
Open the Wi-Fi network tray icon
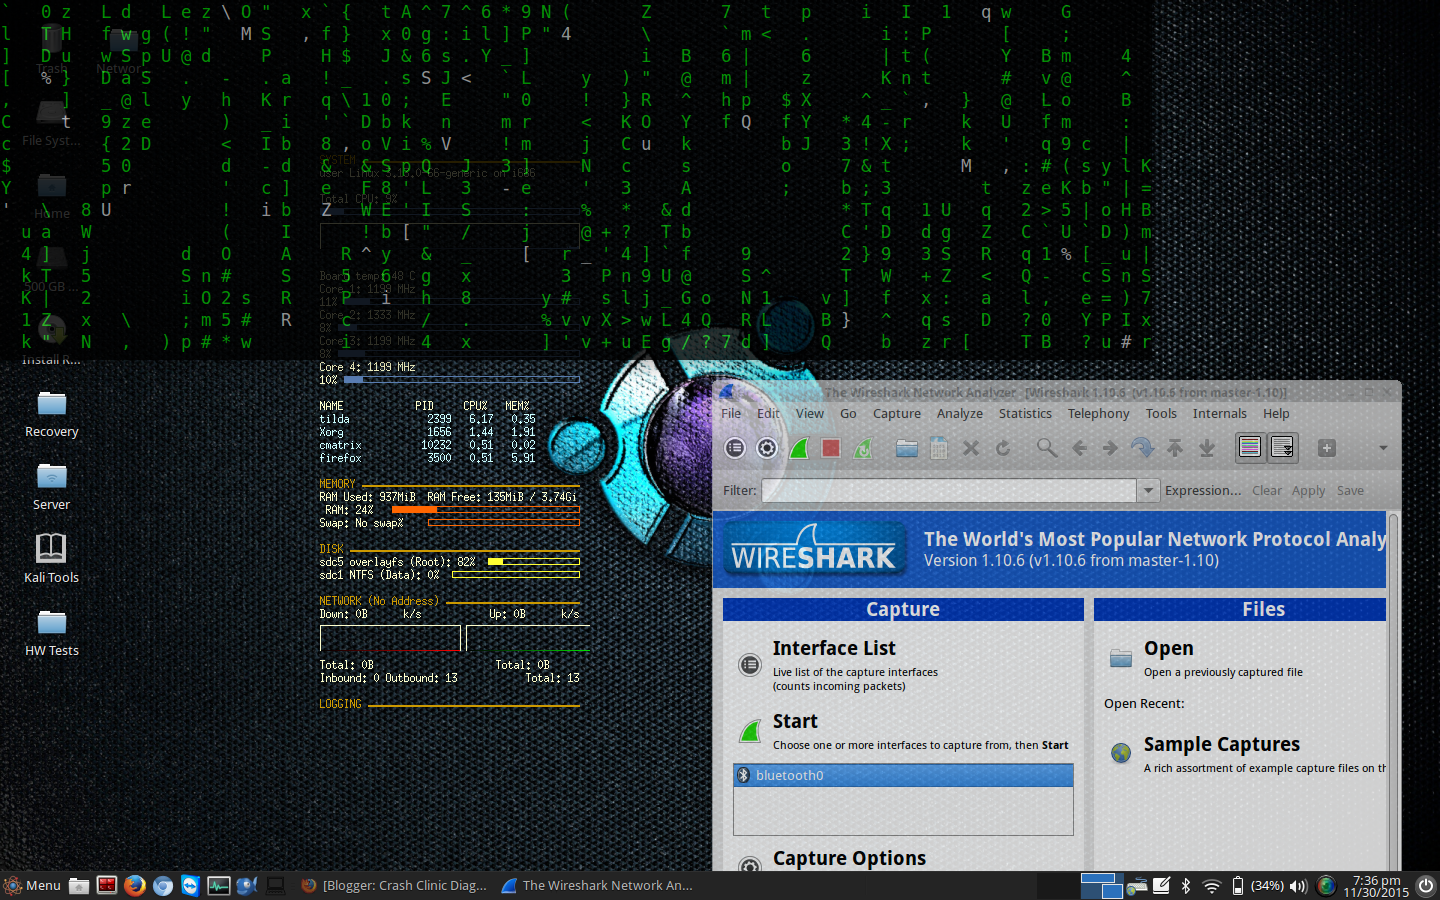pyautogui.click(x=1211, y=885)
